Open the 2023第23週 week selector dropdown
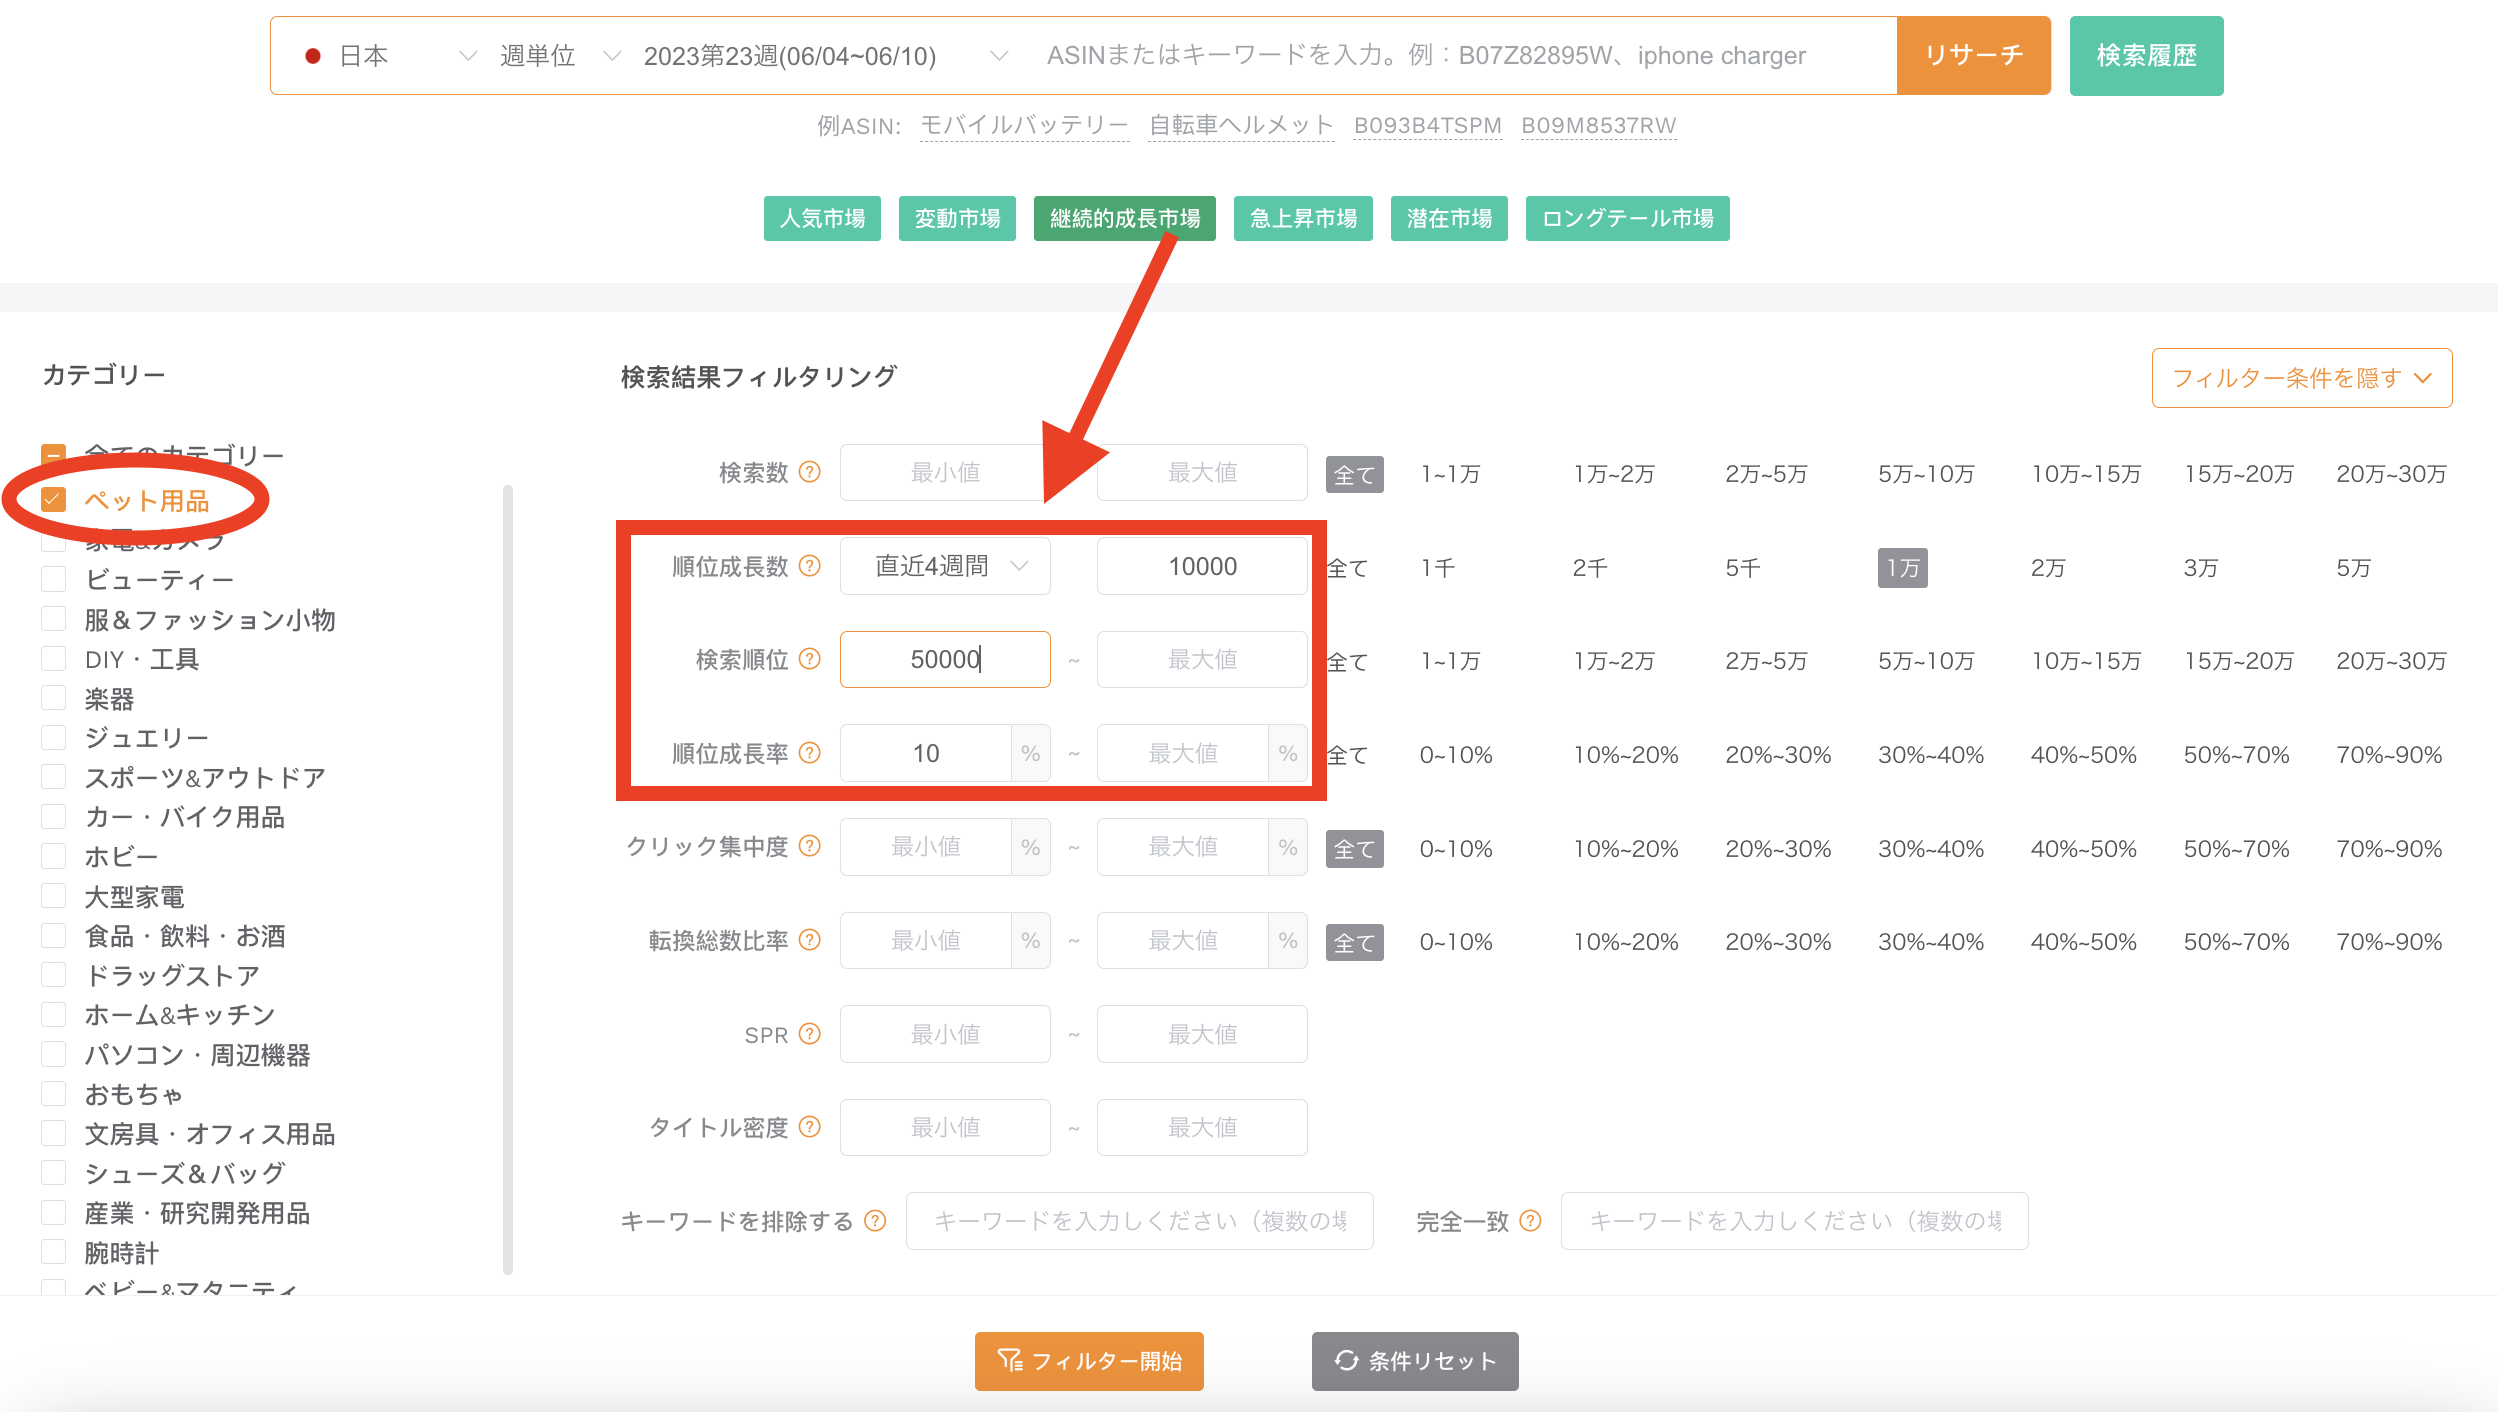Image resolution: width=2498 pixels, height=1412 pixels. click(824, 56)
